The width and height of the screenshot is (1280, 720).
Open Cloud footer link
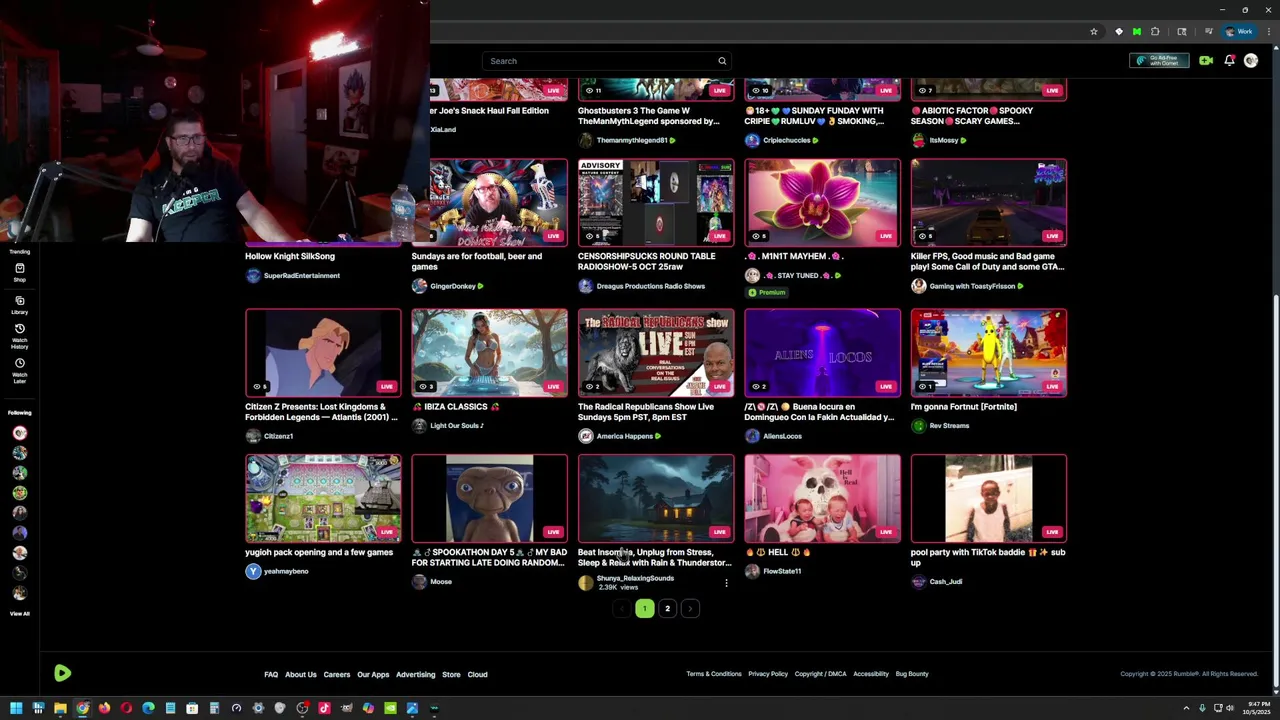click(x=477, y=674)
